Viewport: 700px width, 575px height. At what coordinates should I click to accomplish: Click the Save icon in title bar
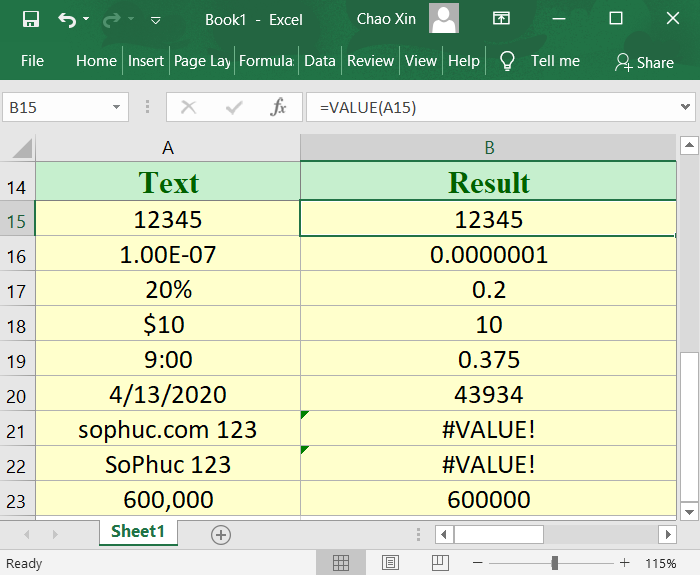(30, 19)
